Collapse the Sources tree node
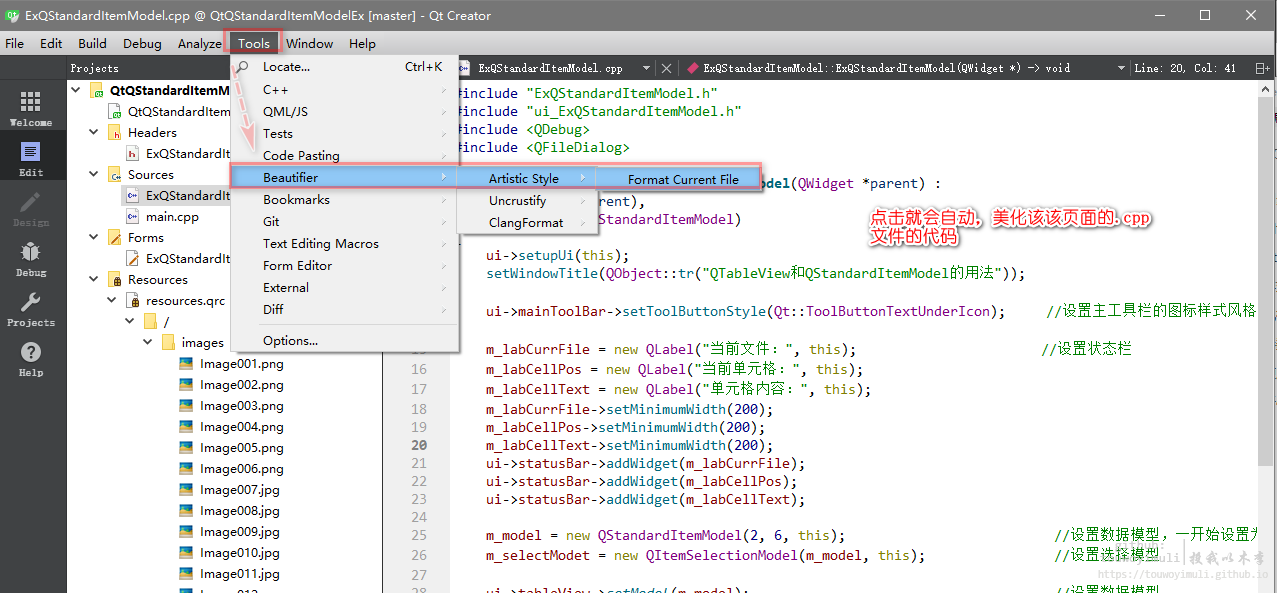The width and height of the screenshot is (1277, 593). click(95, 174)
